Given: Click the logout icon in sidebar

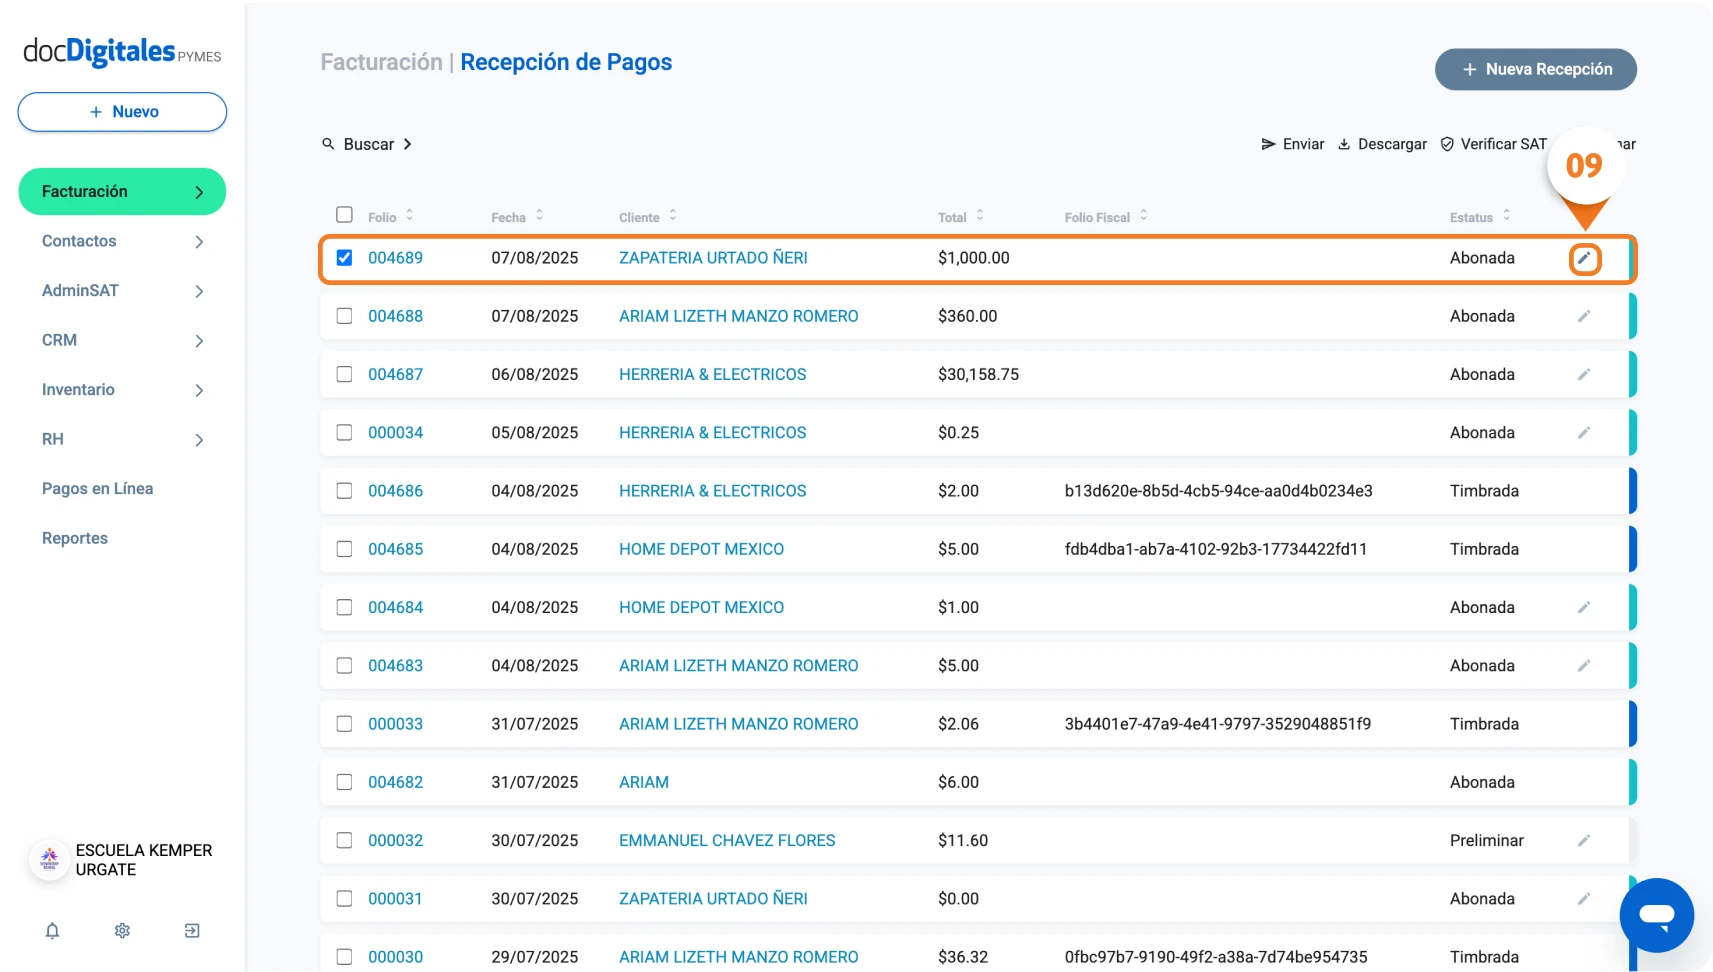Looking at the screenshot, I should coord(192,931).
